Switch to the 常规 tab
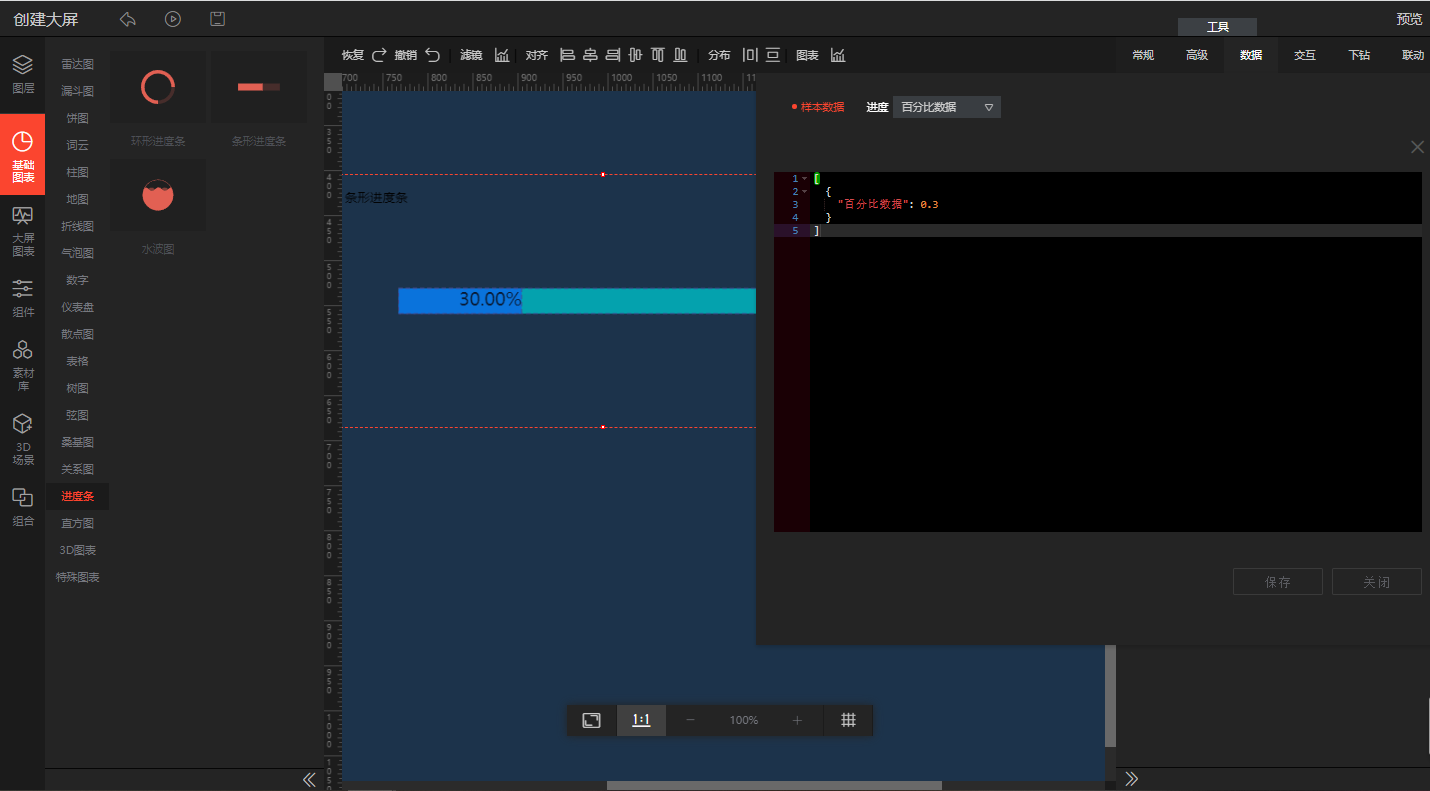The height and width of the screenshot is (791, 1430). pyautogui.click(x=1143, y=55)
